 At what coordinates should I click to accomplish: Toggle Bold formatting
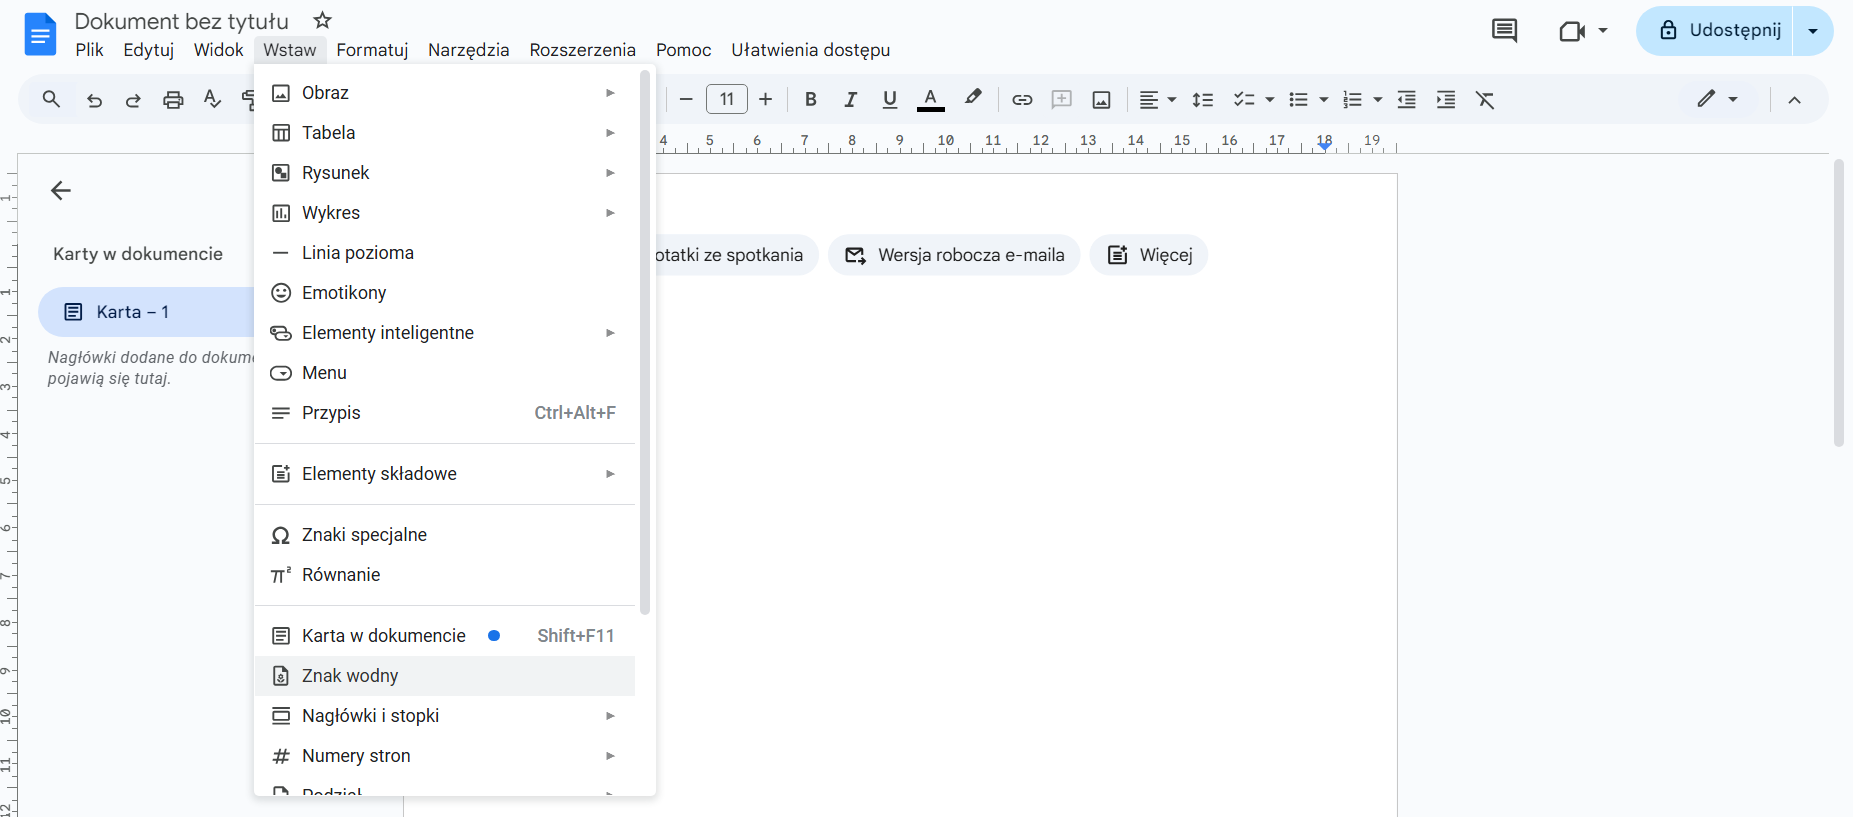tap(811, 100)
